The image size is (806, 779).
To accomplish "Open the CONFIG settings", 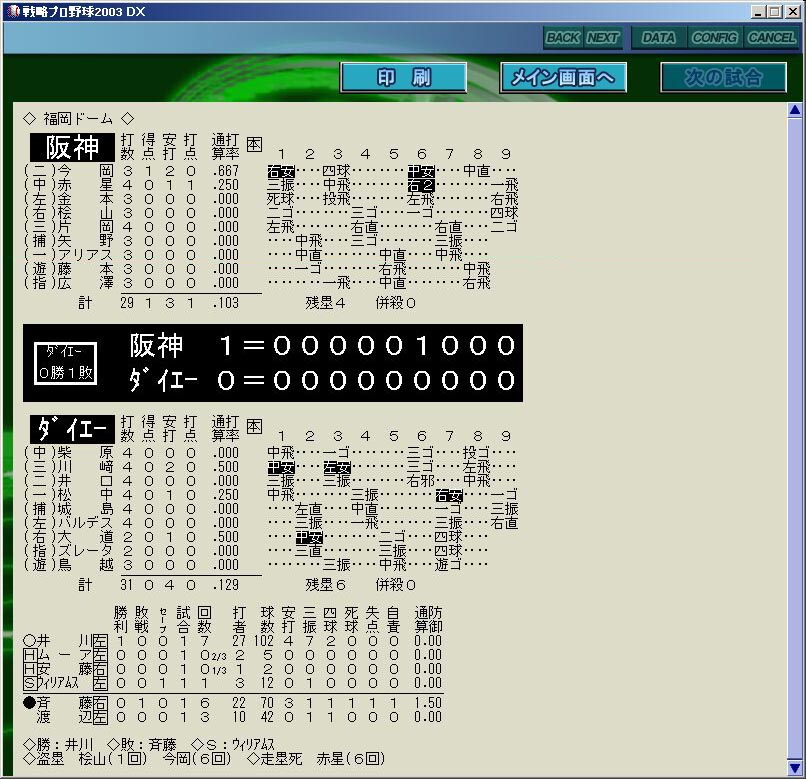I will 715,38.
